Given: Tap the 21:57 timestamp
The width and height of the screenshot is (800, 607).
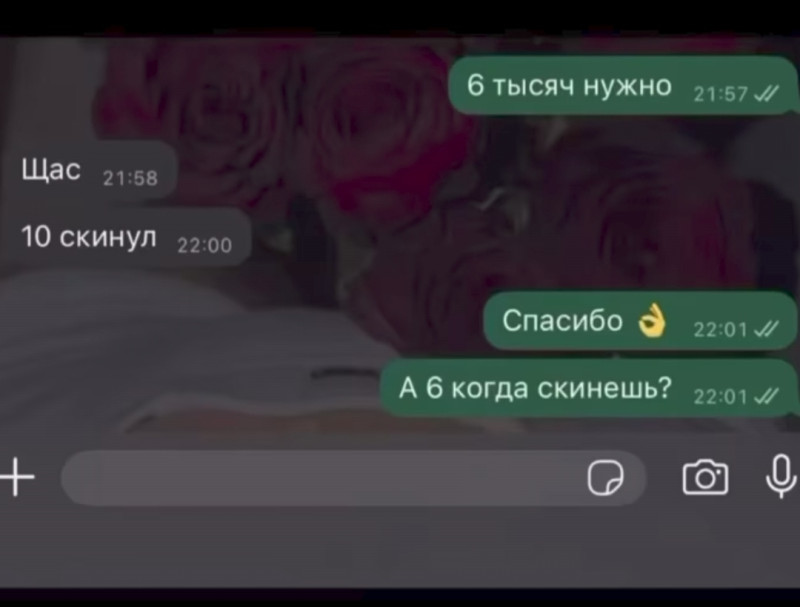Looking at the screenshot, I should click(721, 94).
